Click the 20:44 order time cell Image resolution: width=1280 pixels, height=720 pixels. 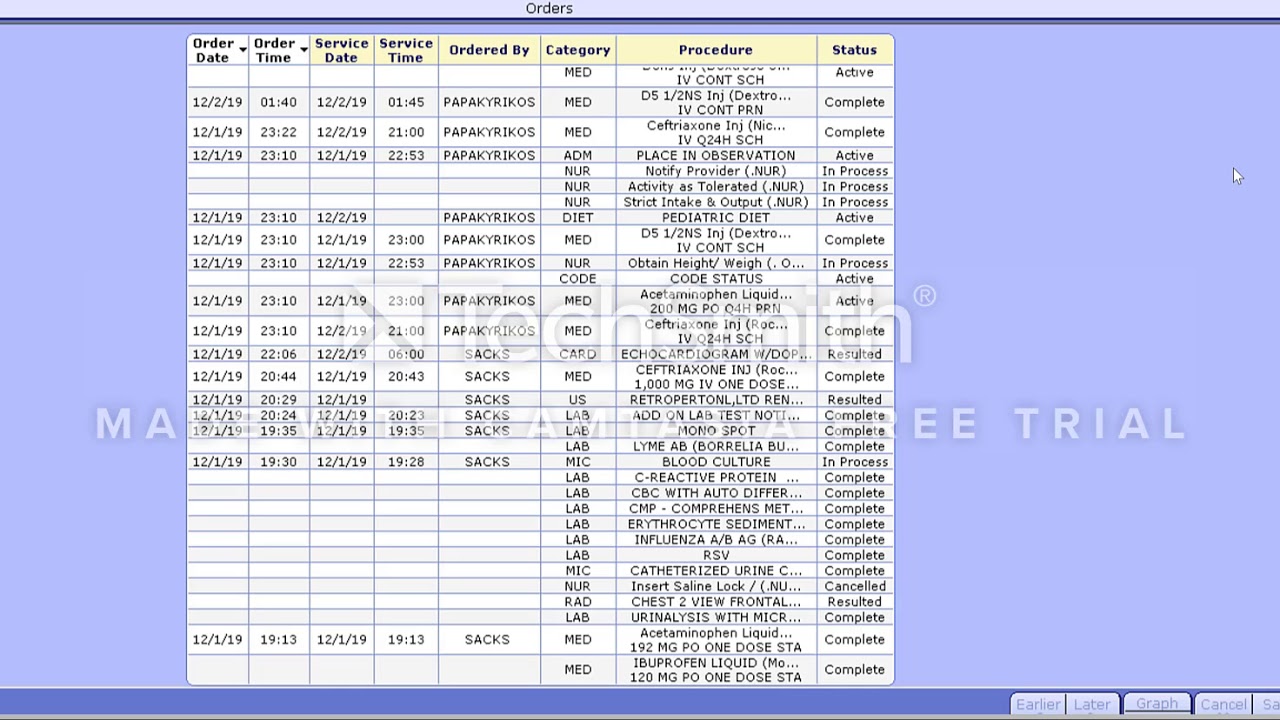[278, 377]
